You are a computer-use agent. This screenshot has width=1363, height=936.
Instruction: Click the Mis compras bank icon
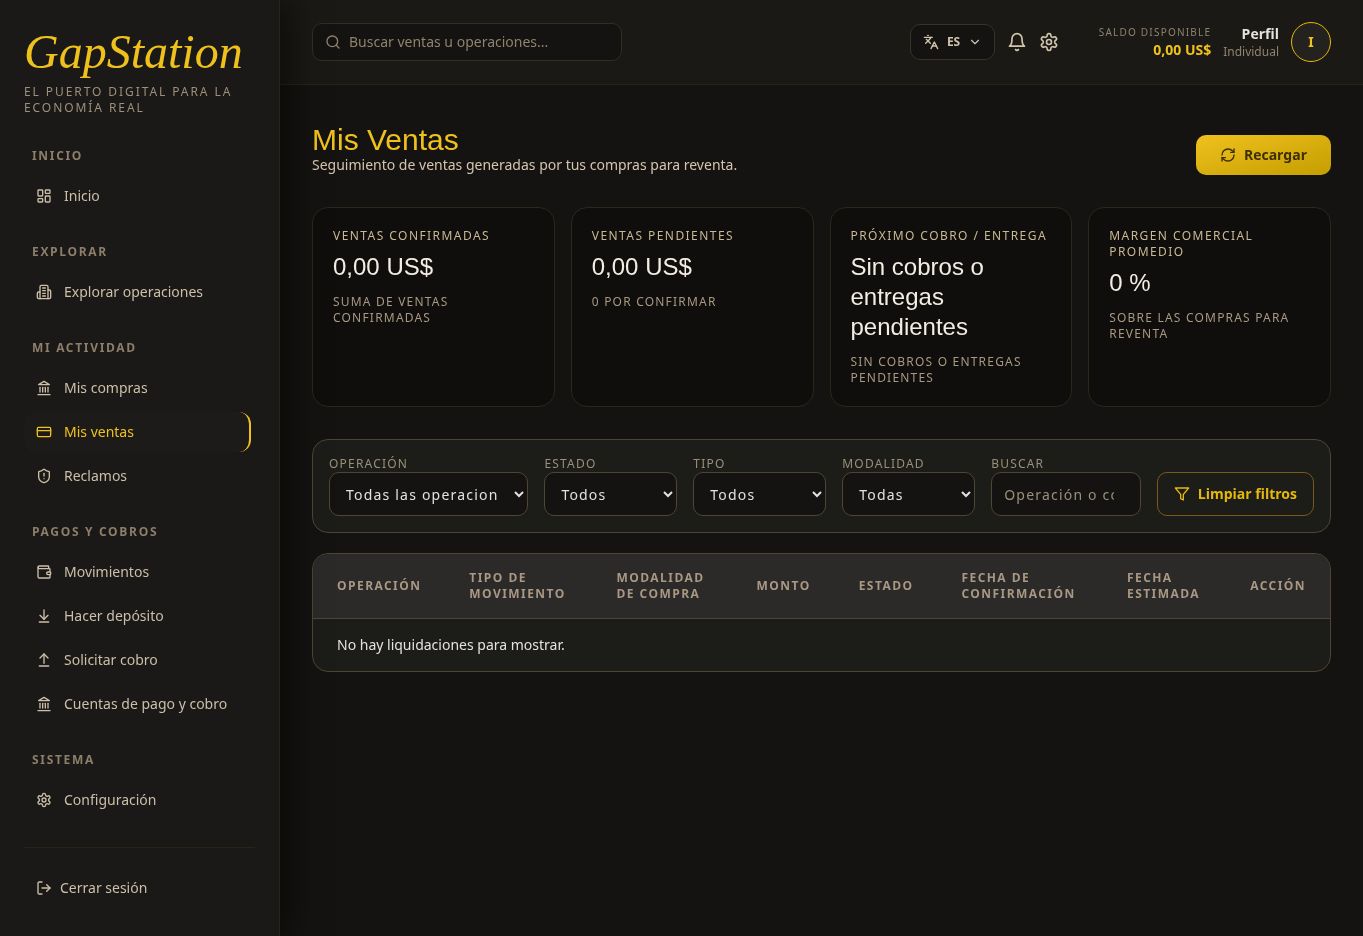click(44, 388)
